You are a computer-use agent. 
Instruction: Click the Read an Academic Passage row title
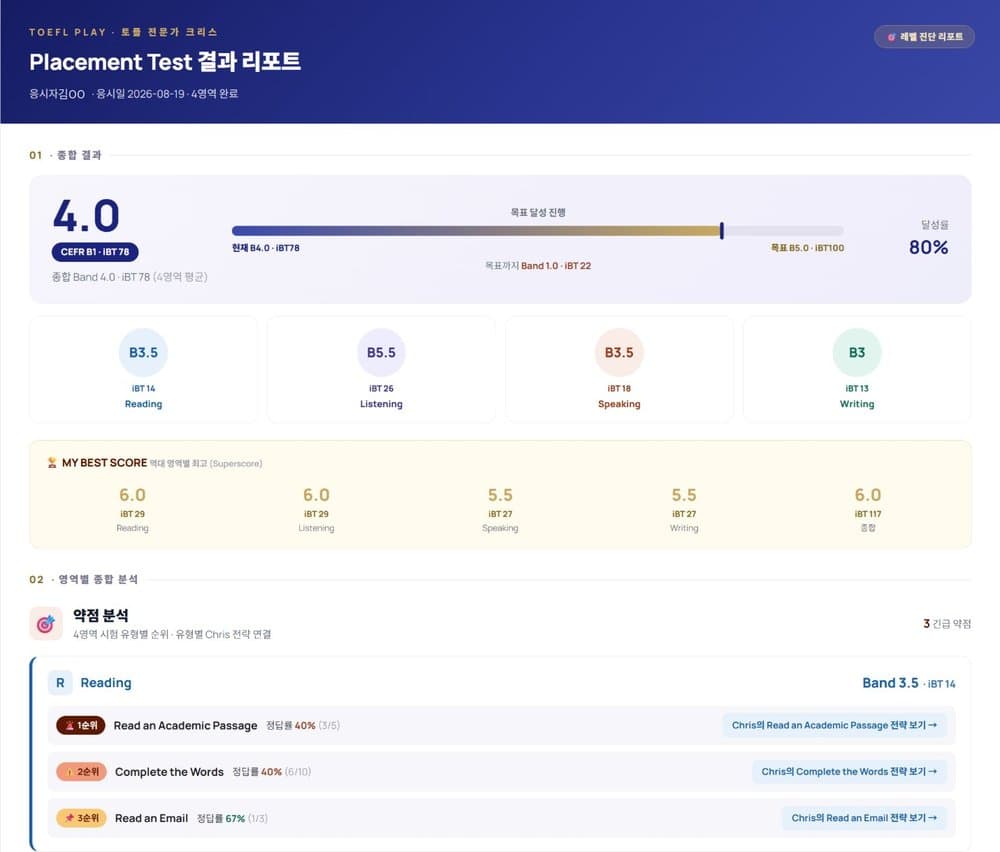[x=186, y=726]
